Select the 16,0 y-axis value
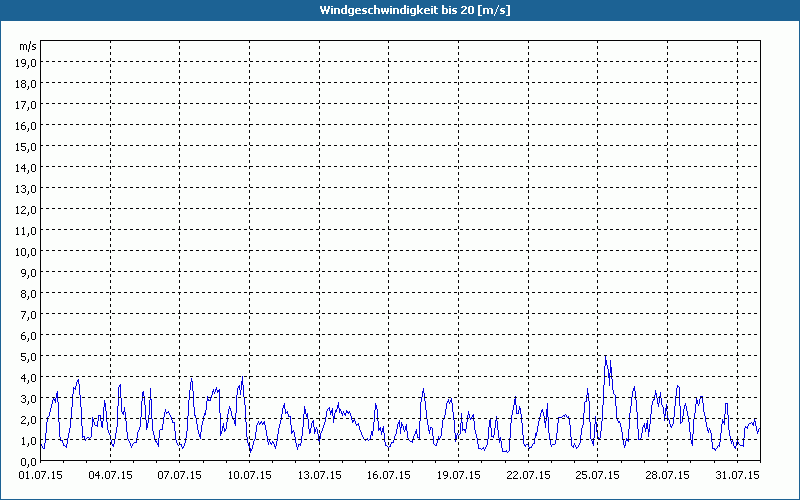This screenshot has height=500, width=800. pyautogui.click(x=27, y=126)
